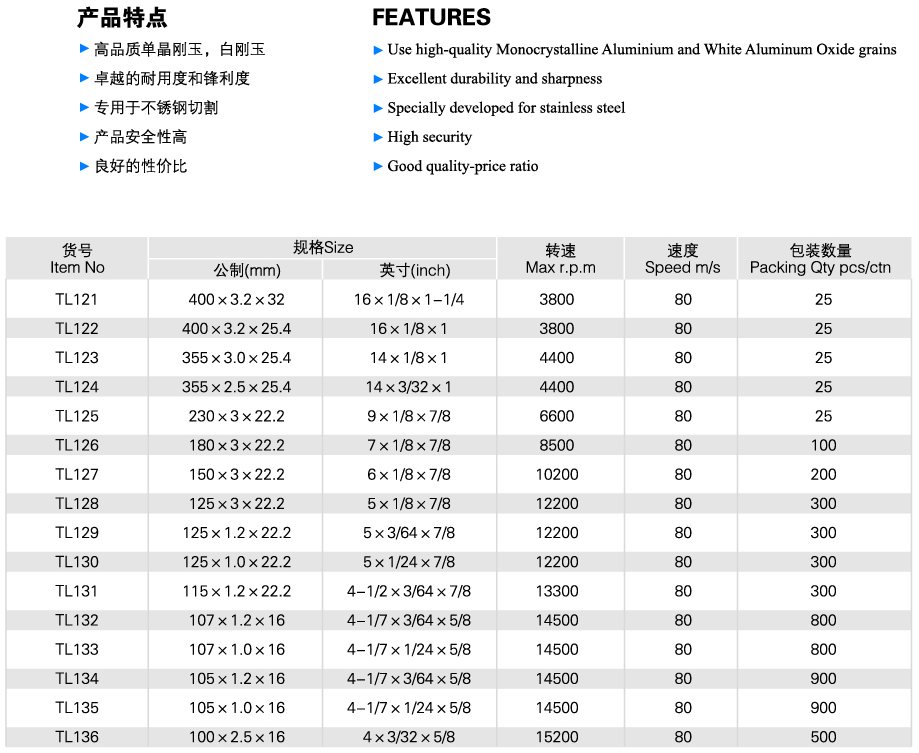
Task: Click the 卓越的耐用度和锋利度 line
Action: 172,79
